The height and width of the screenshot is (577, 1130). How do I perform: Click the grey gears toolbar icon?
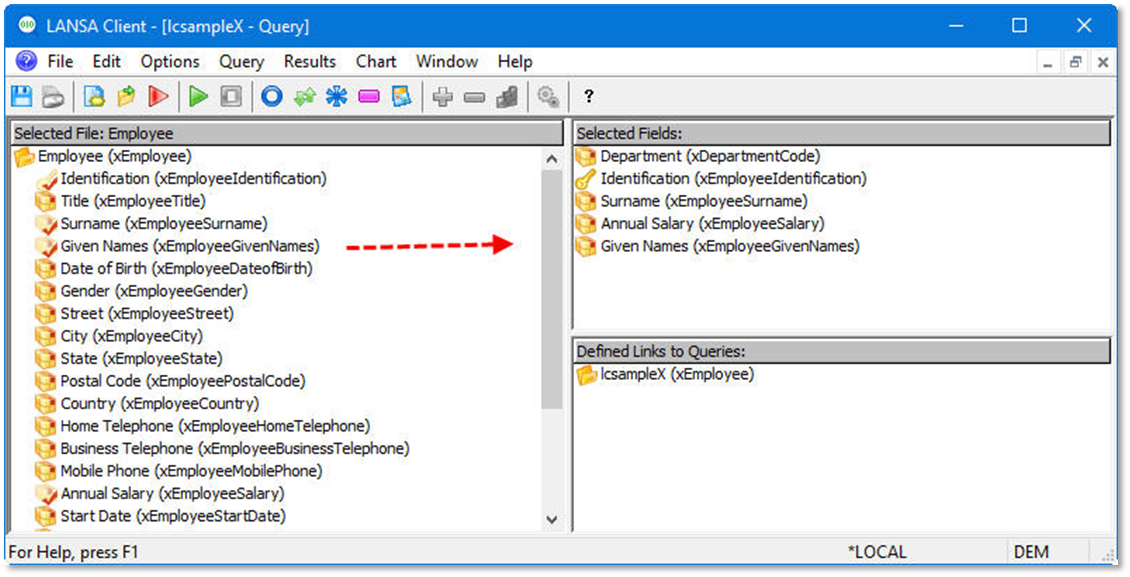click(x=548, y=97)
